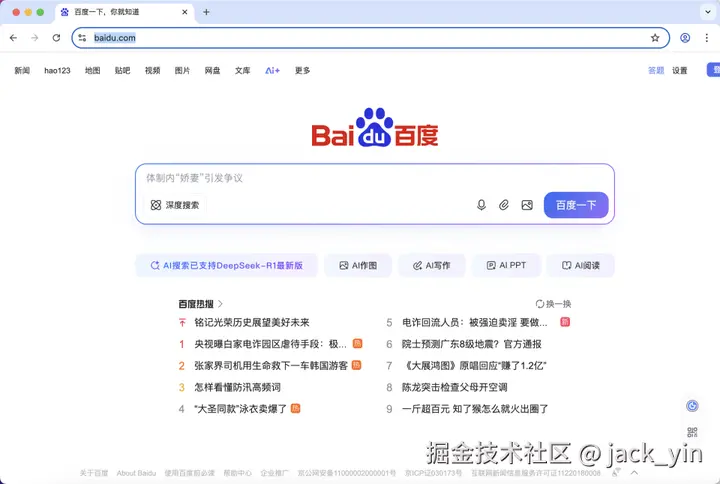Image resolution: width=720 pixels, height=484 pixels.
Task: Open 《大展鸿图》原唱回应 headline
Action: (x=474, y=366)
